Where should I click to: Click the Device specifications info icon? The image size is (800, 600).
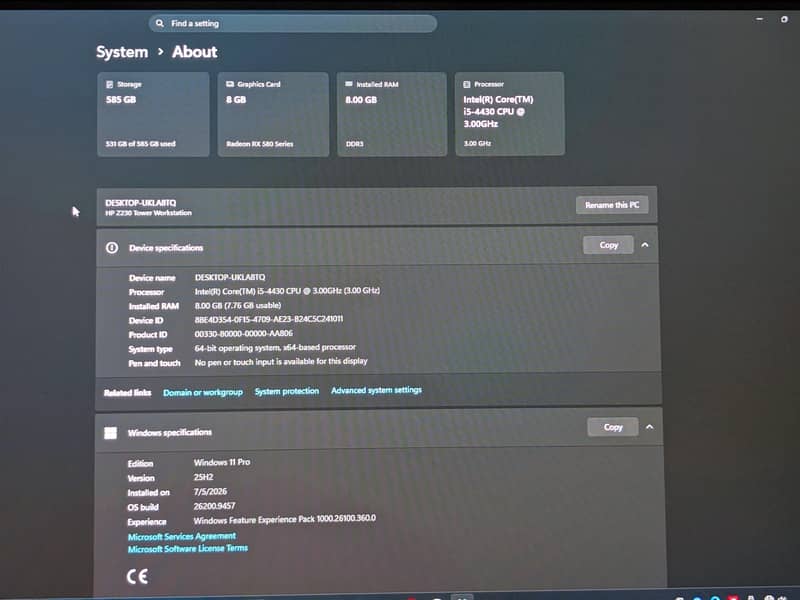pos(112,248)
